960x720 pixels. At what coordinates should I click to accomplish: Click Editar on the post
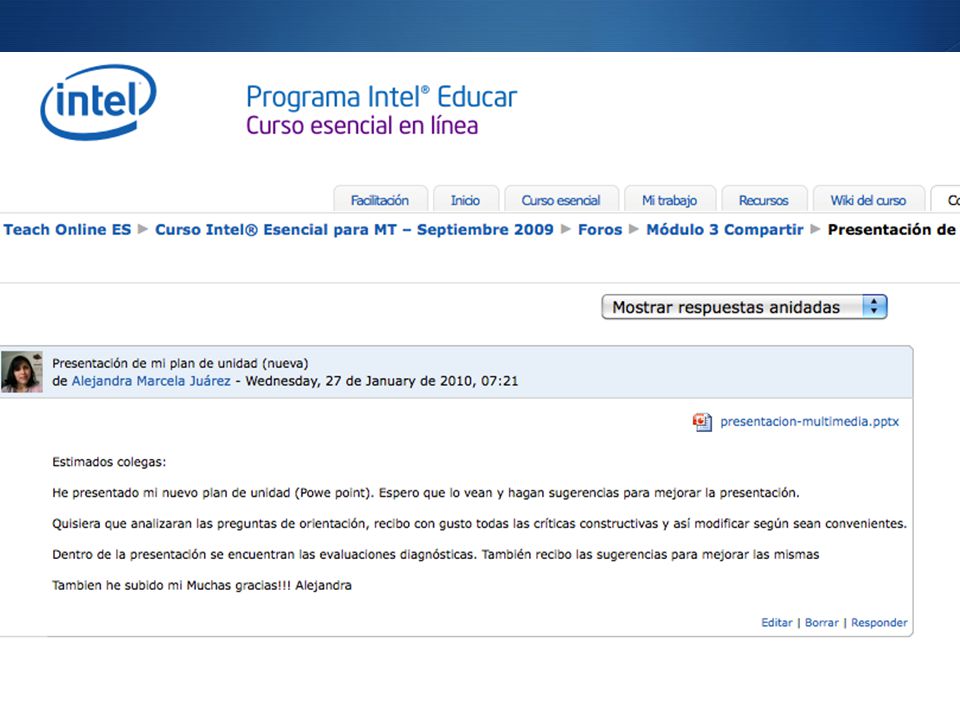(x=776, y=623)
